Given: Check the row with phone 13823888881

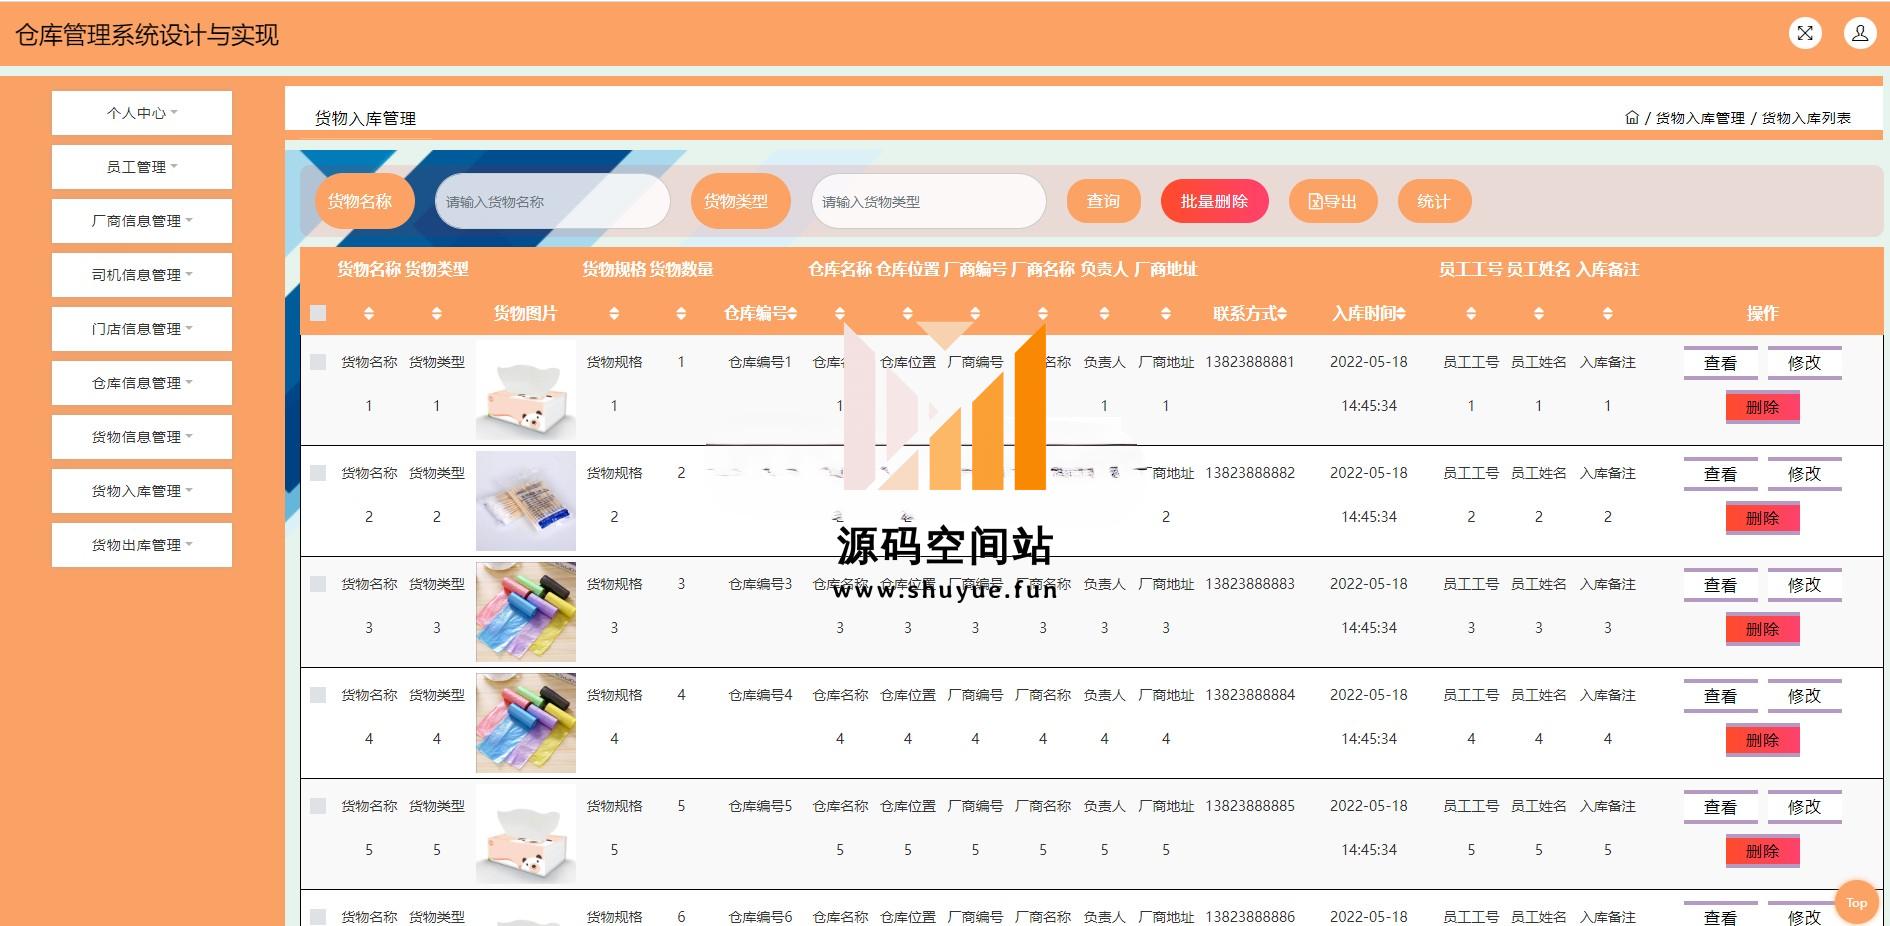Looking at the screenshot, I should click(318, 362).
